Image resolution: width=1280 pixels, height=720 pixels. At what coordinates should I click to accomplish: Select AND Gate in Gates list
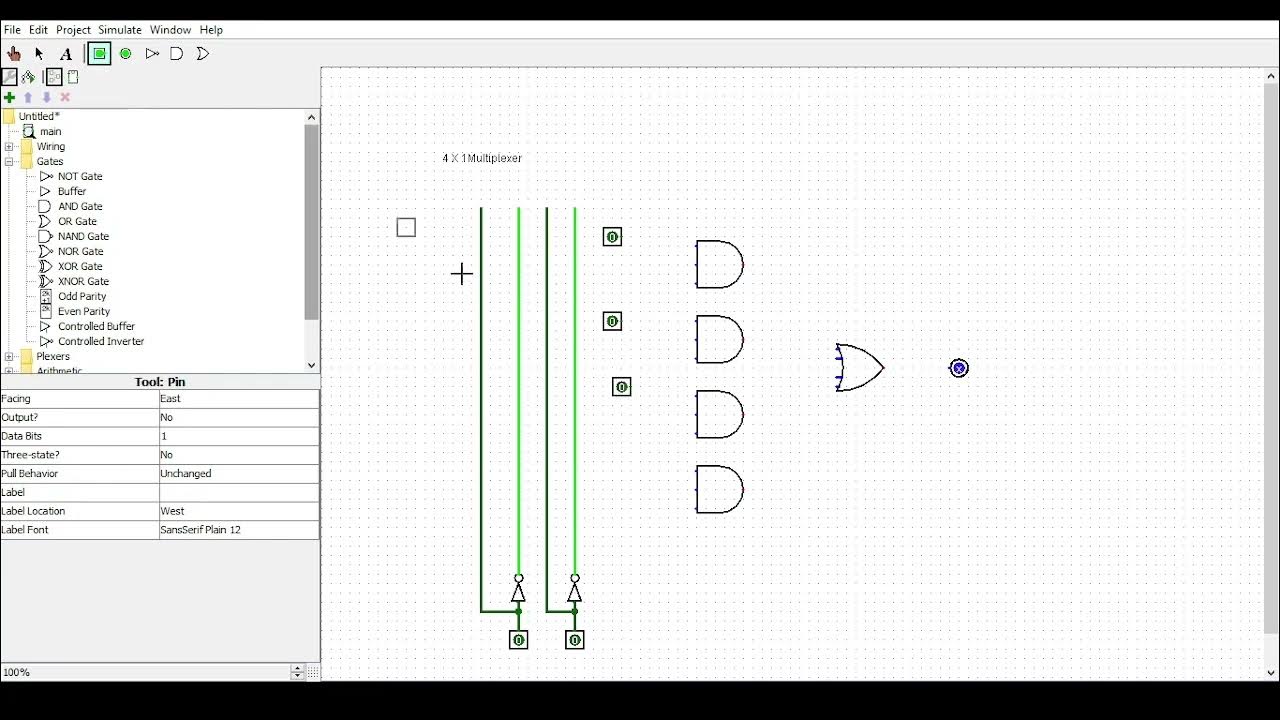80,206
